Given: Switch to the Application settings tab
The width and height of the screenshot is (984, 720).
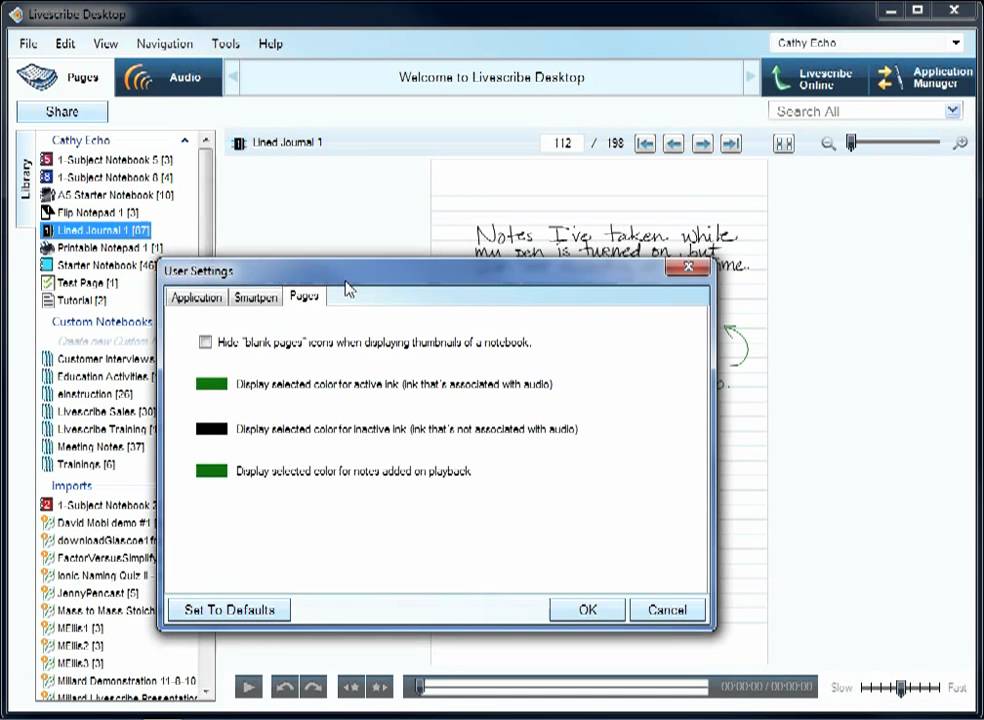Looking at the screenshot, I should click(196, 298).
